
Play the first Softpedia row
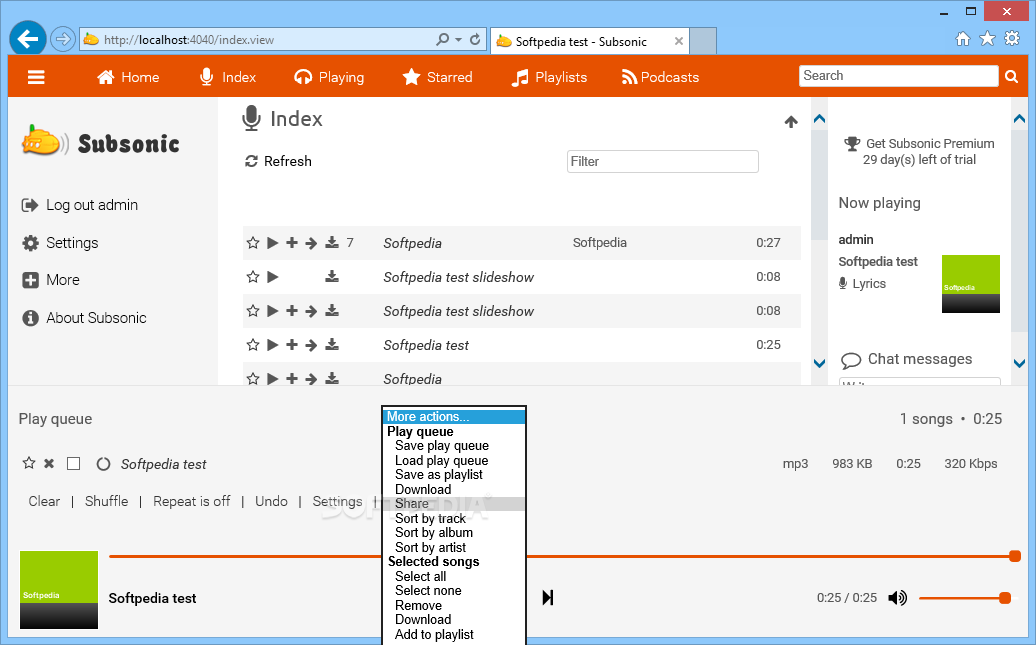point(272,243)
